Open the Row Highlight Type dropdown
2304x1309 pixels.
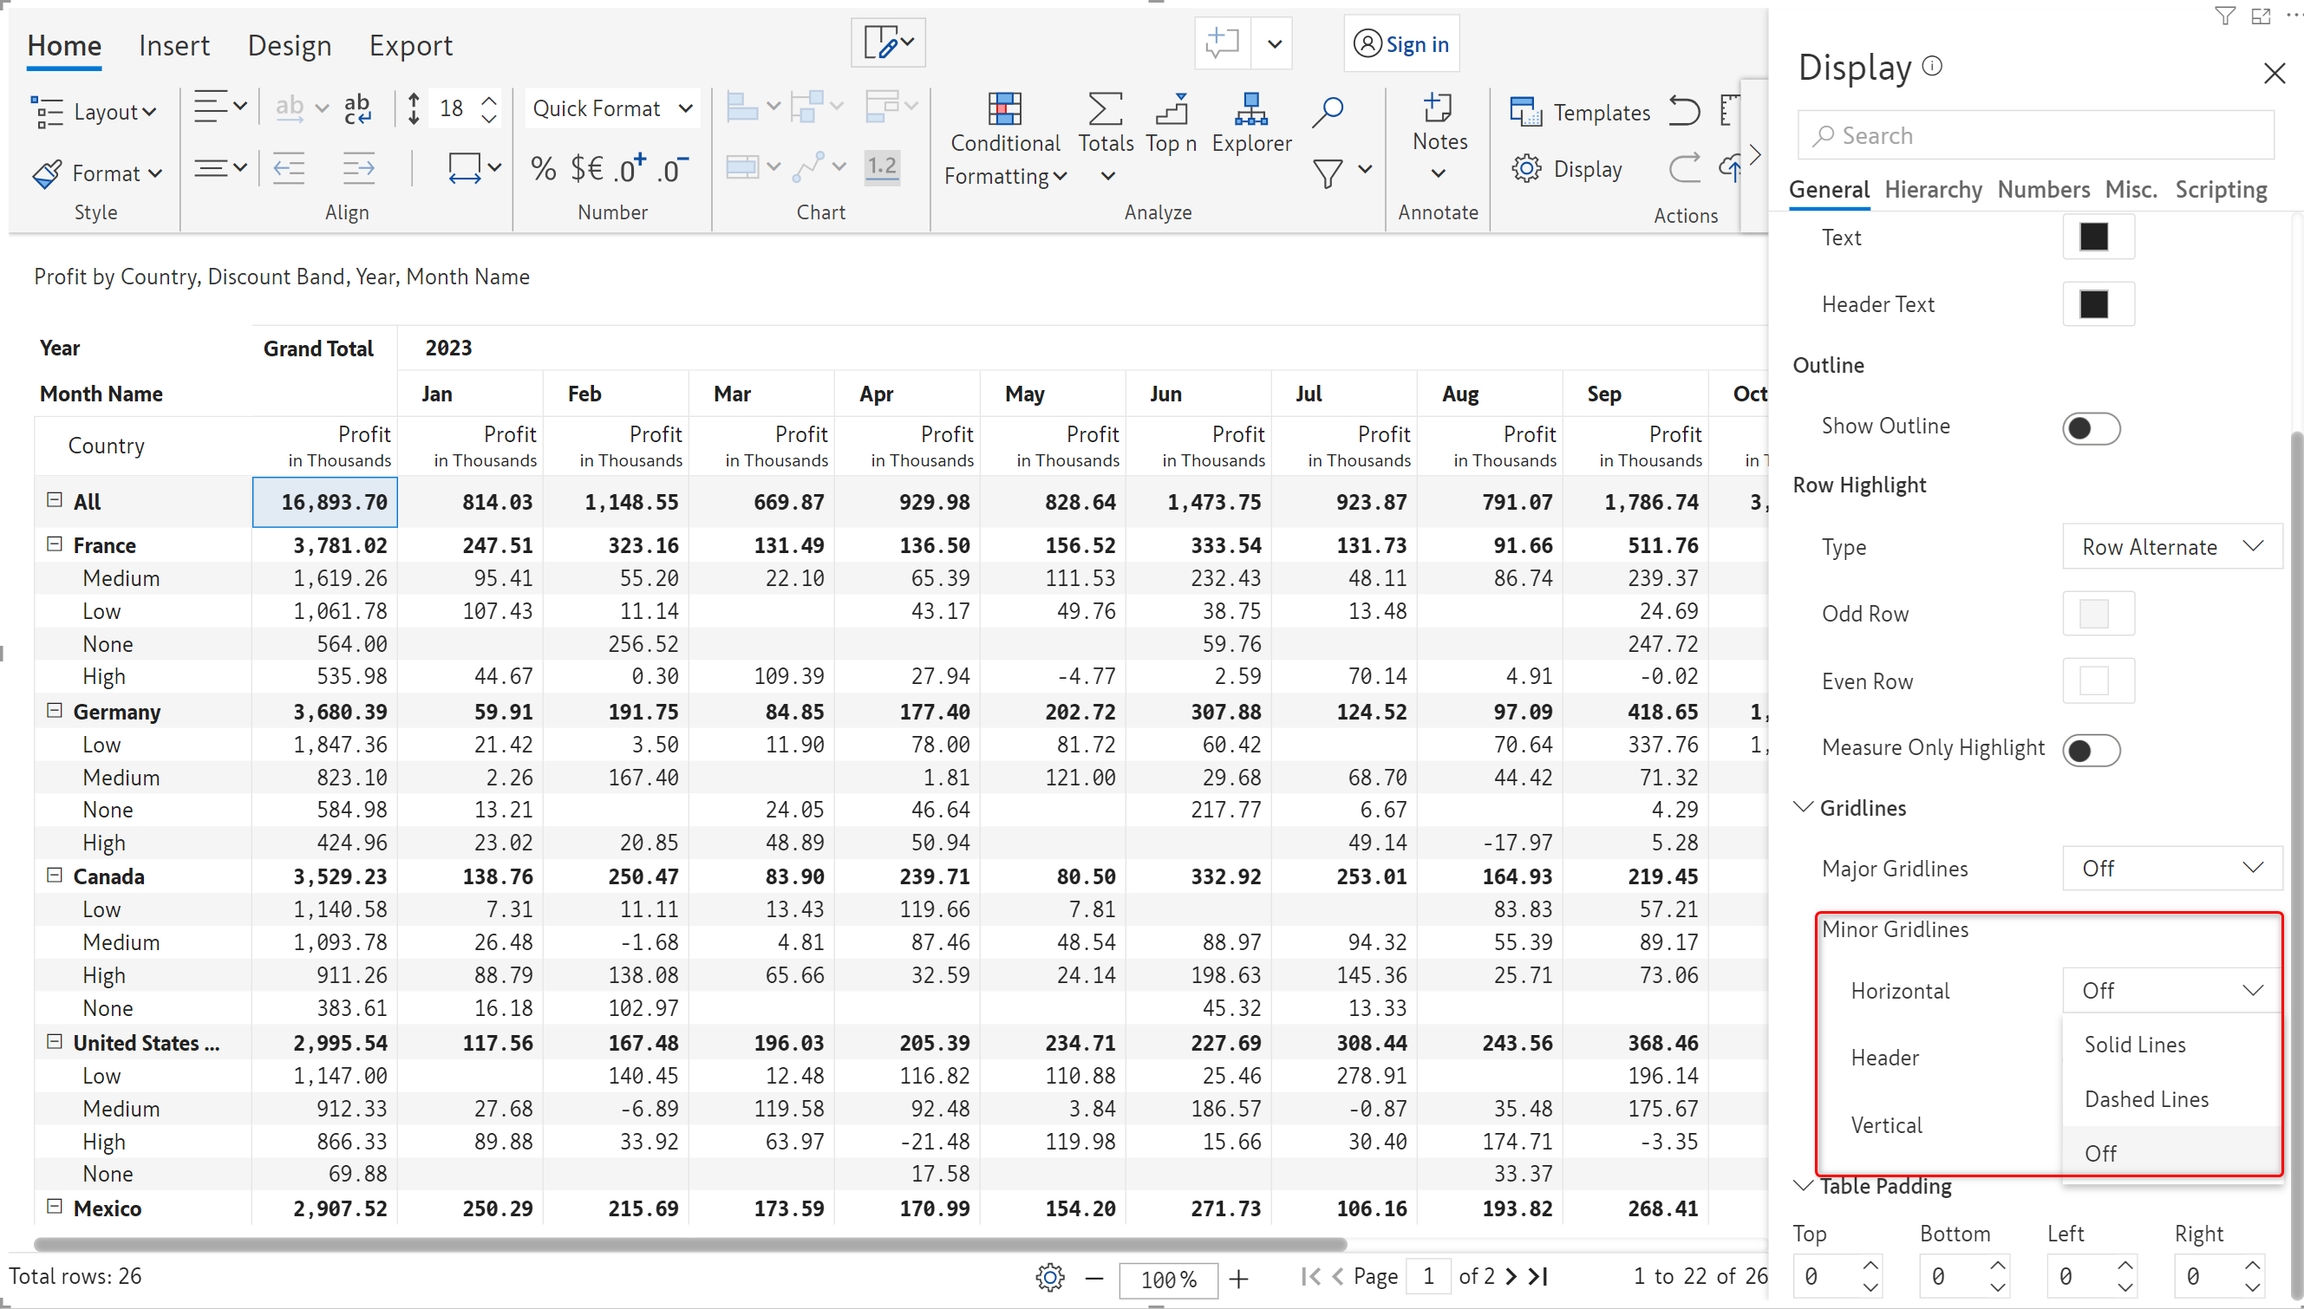(x=2171, y=547)
